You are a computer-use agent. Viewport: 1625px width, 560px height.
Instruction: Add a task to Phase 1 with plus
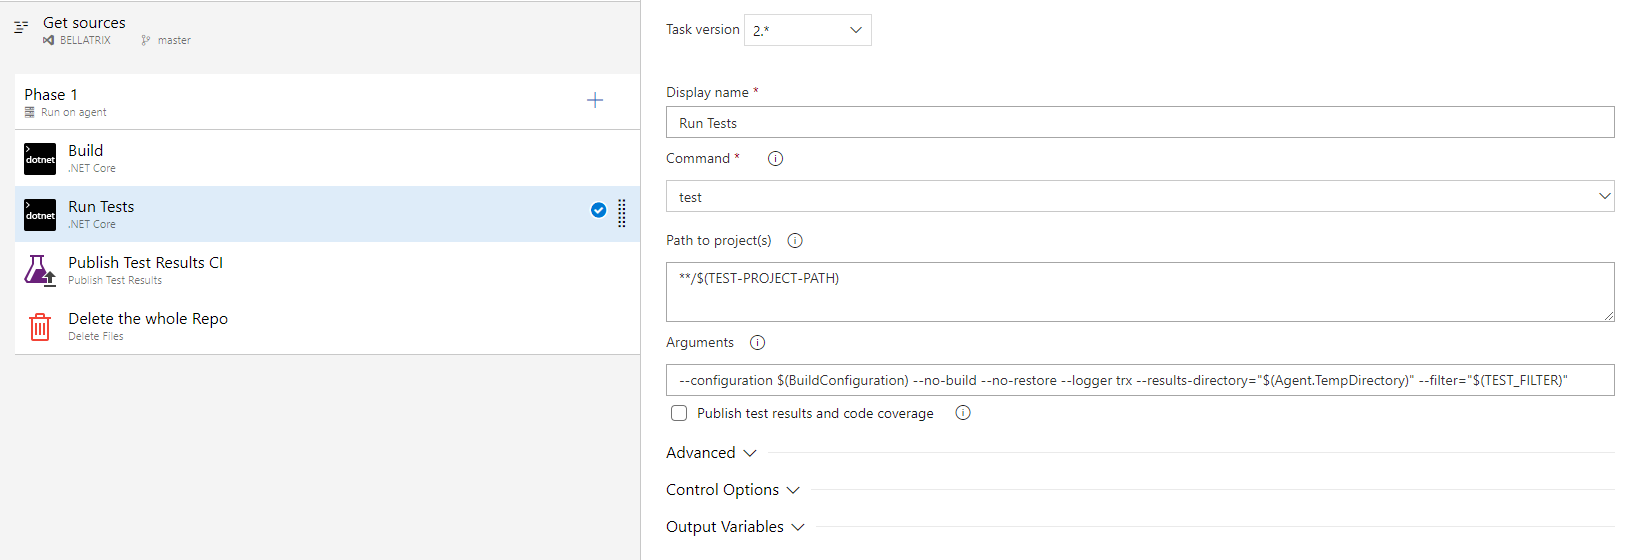[x=595, y=100]
